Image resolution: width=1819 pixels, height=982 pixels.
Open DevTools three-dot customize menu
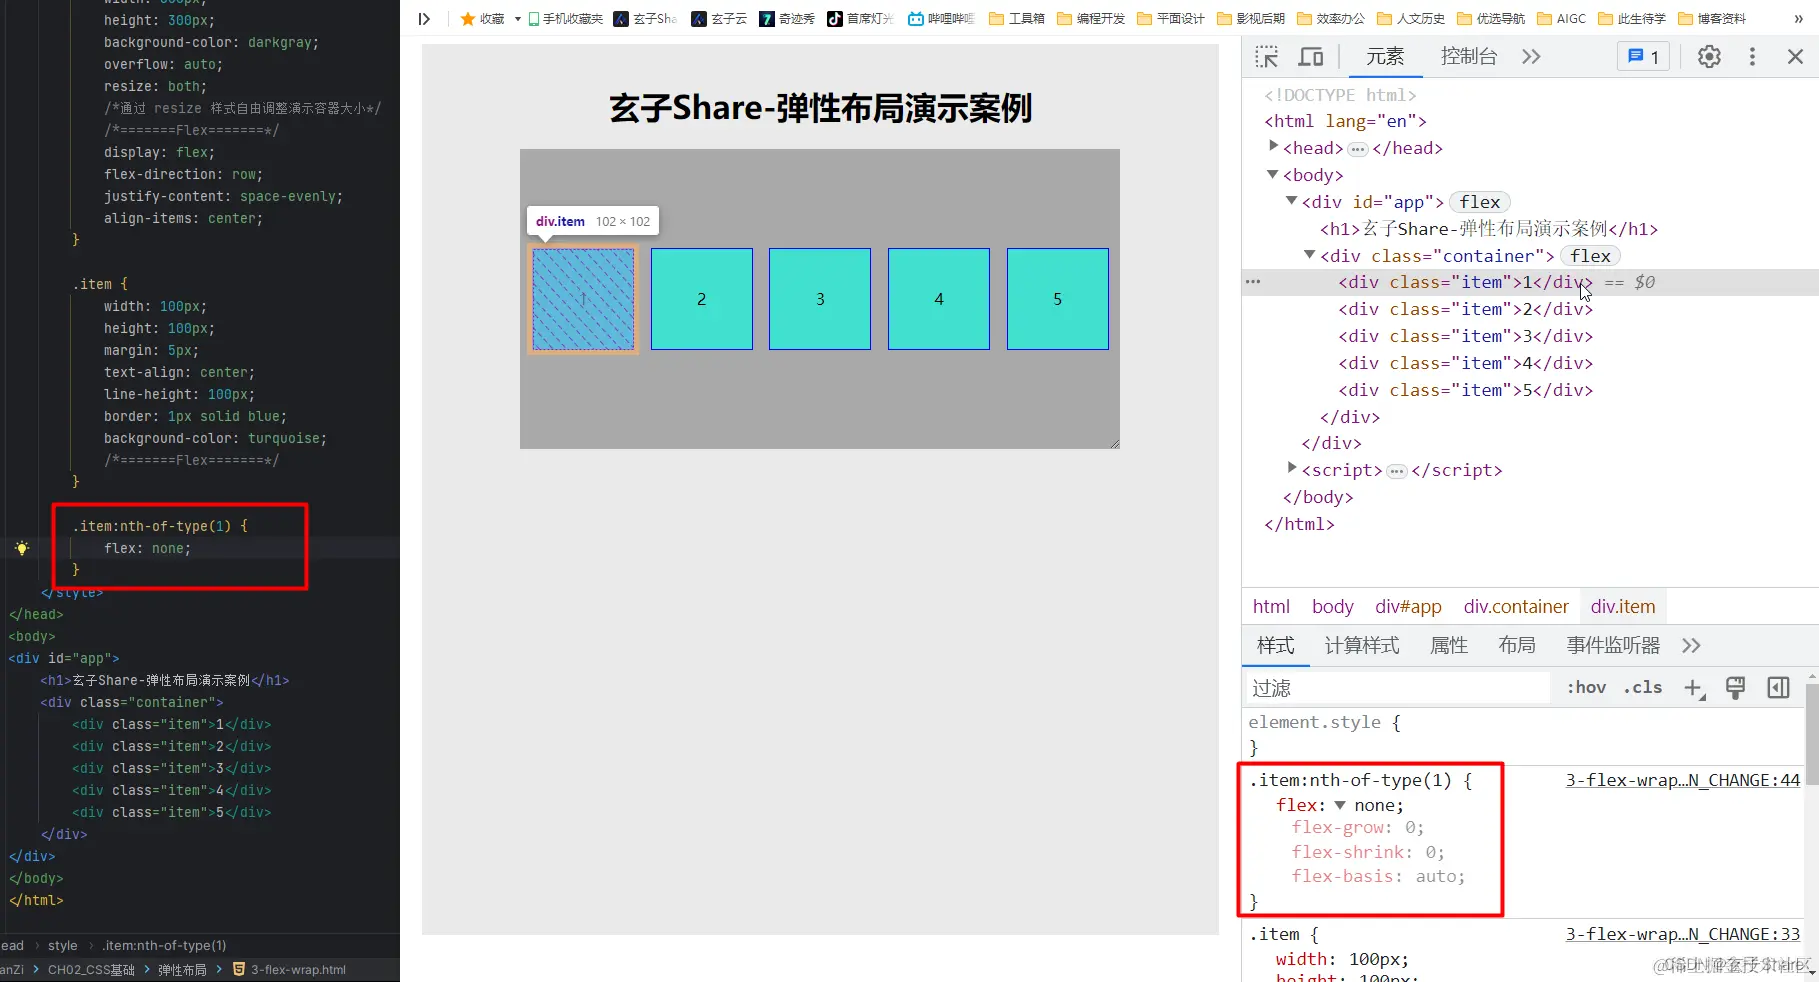coord(1752,57)
